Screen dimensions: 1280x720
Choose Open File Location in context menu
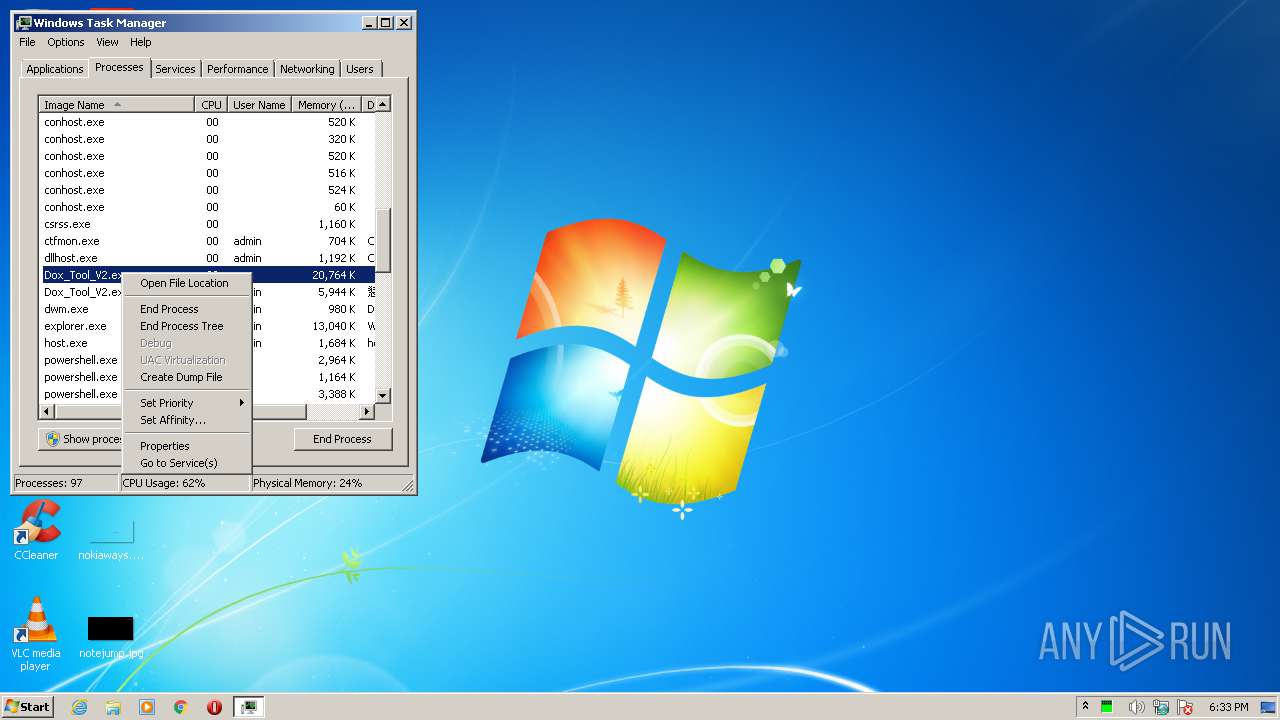(186, 283)
